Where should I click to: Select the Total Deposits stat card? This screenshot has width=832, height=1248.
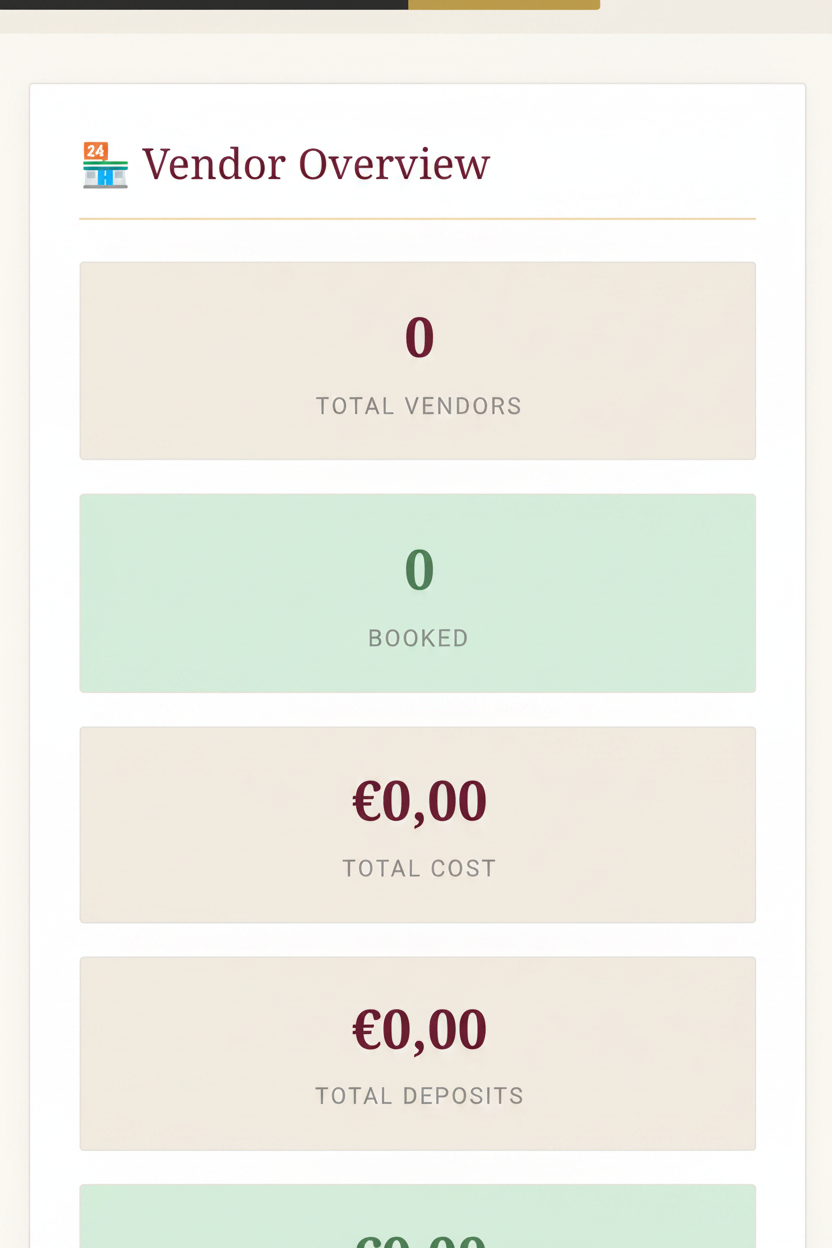[418, 1054]
